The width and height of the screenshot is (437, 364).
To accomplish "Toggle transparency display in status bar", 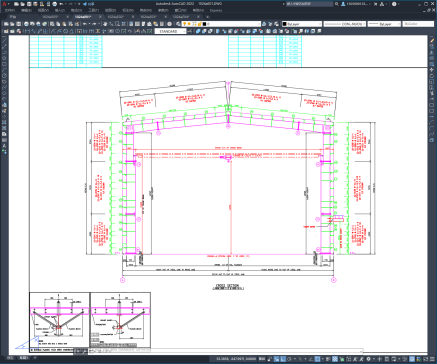I will [x=335, y=359].
